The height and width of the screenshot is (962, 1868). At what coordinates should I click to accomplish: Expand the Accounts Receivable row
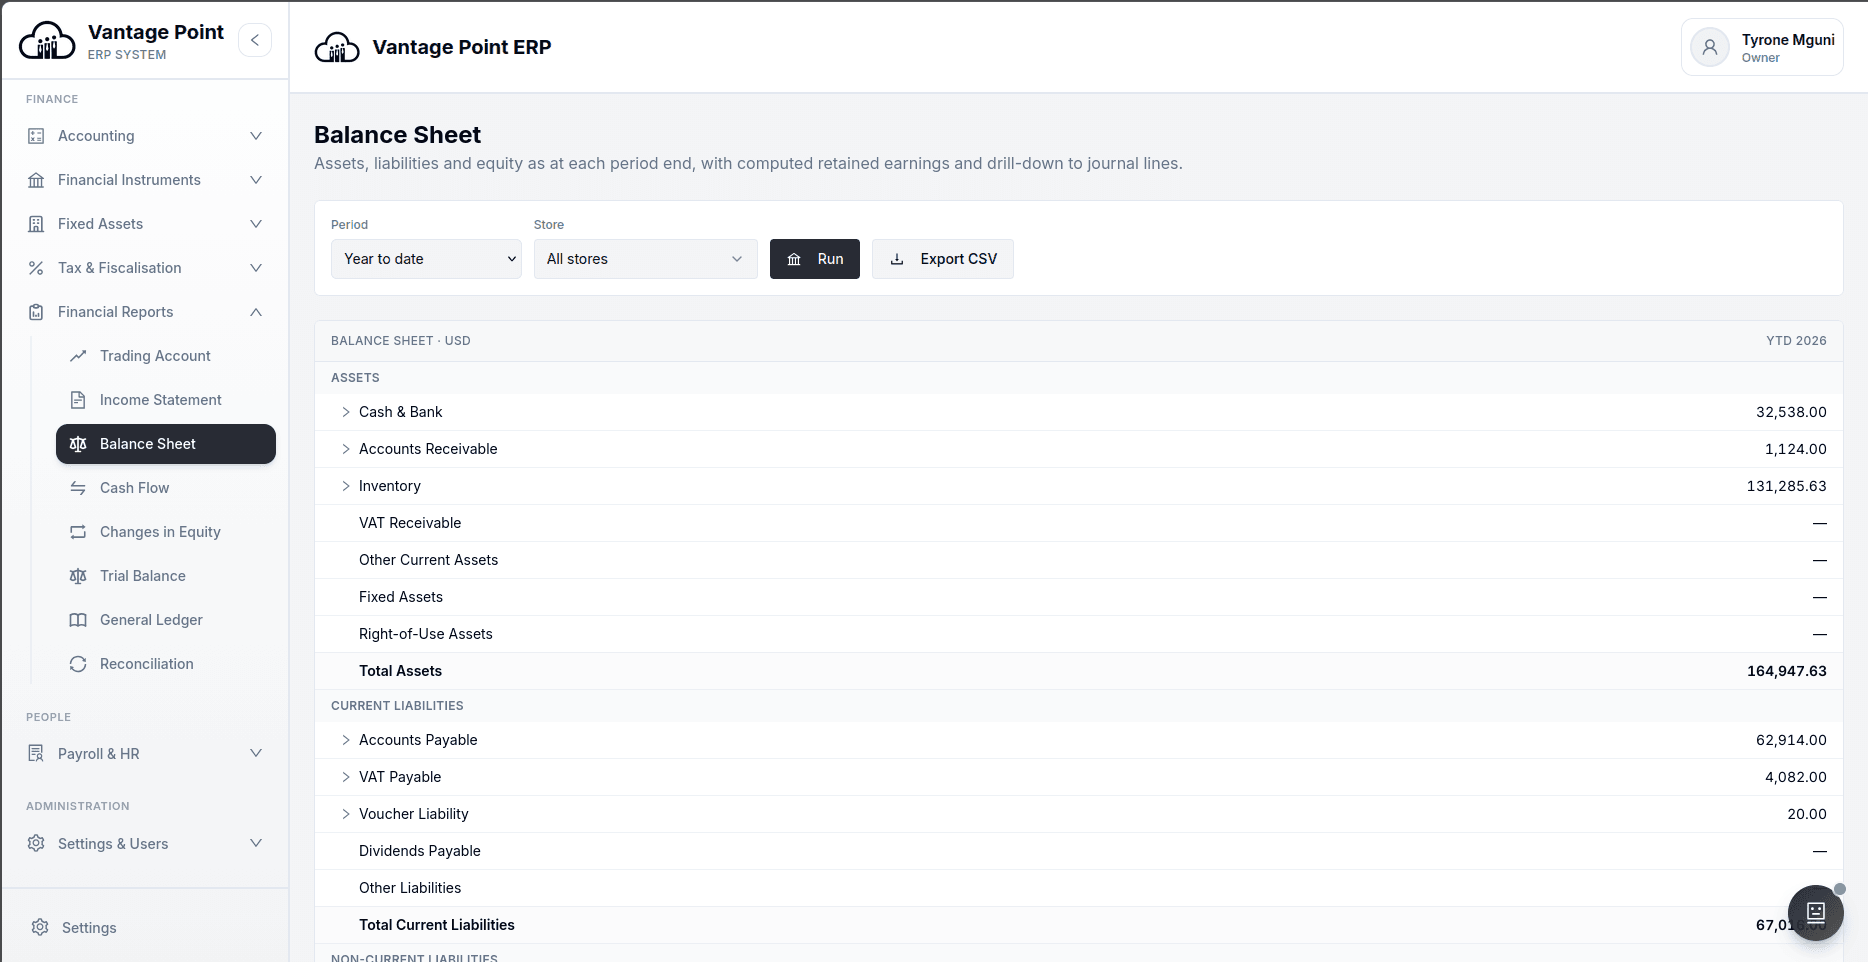point(346,449)
